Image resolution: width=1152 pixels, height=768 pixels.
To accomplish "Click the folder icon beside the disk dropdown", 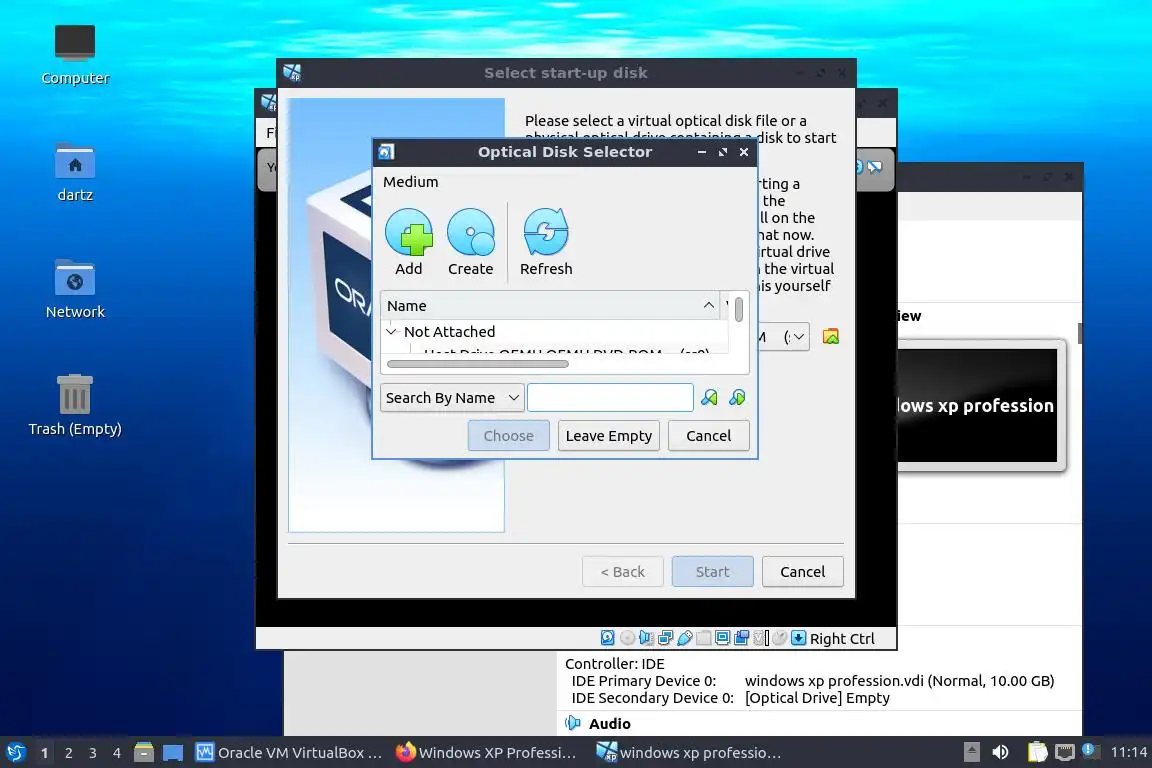I will coord(831,337).
